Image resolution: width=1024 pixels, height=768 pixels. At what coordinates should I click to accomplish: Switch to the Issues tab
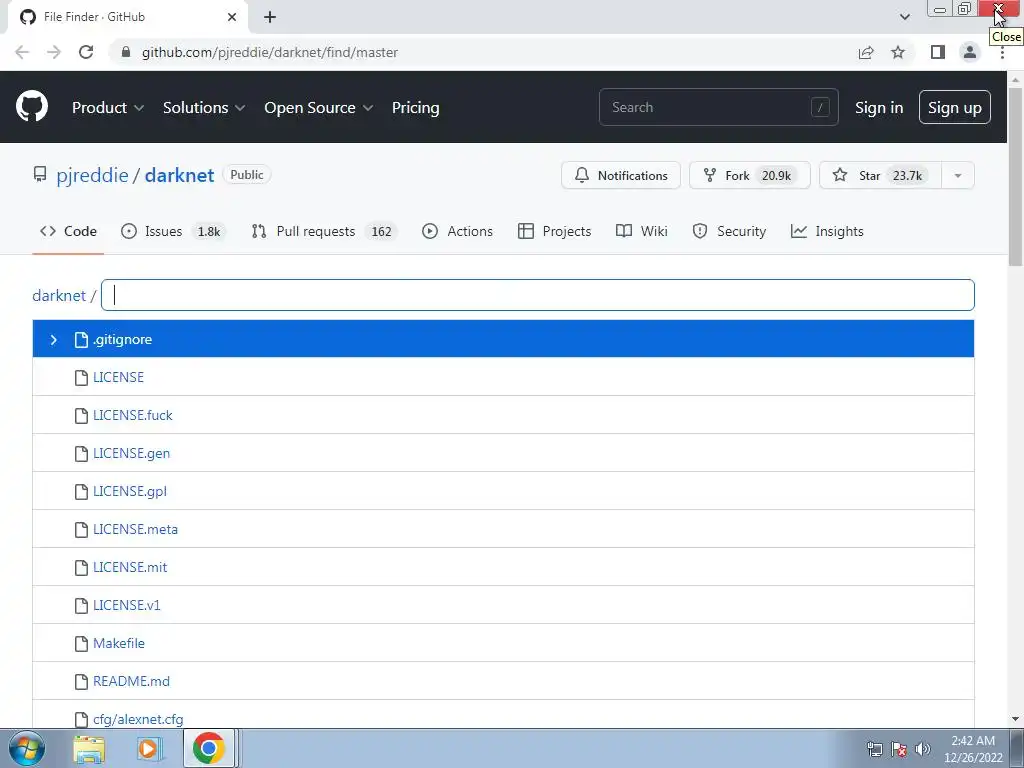173,231
